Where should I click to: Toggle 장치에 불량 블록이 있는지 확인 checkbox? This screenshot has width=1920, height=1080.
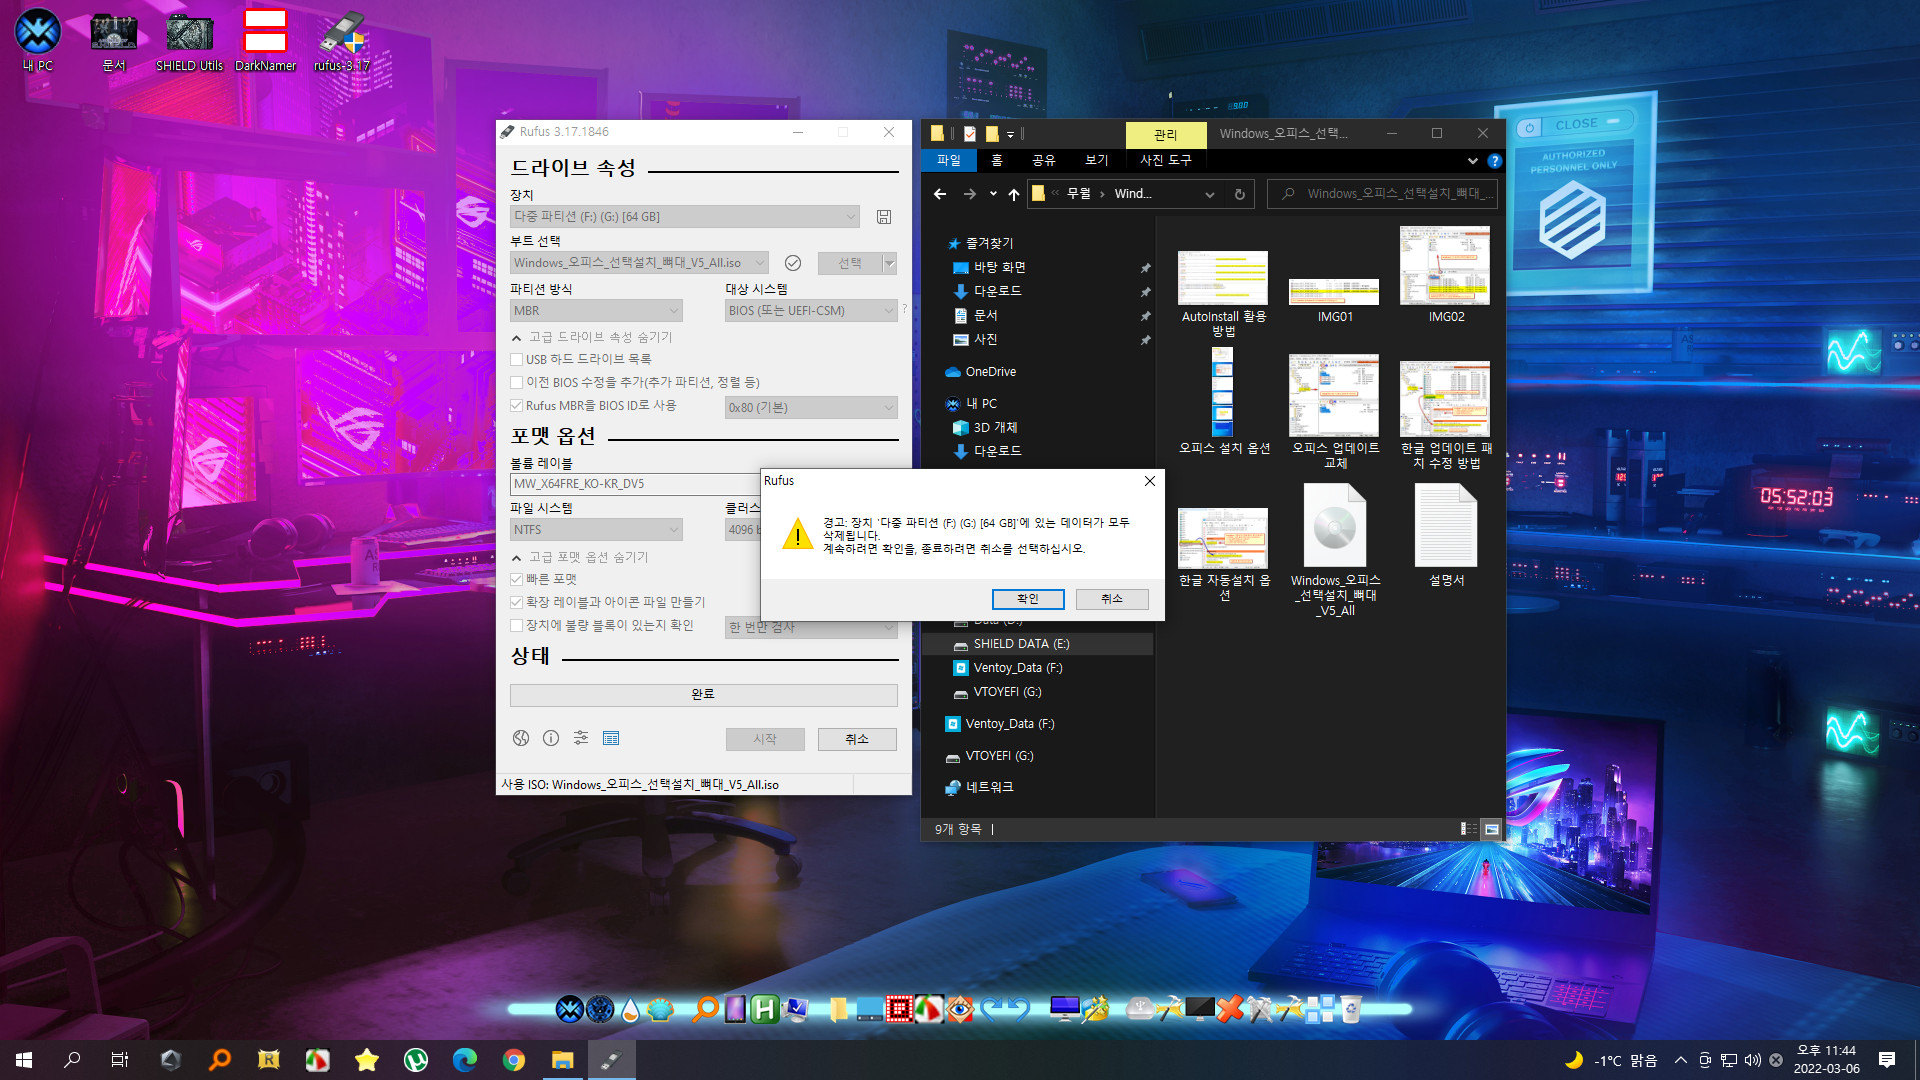[x=517, y=625]
